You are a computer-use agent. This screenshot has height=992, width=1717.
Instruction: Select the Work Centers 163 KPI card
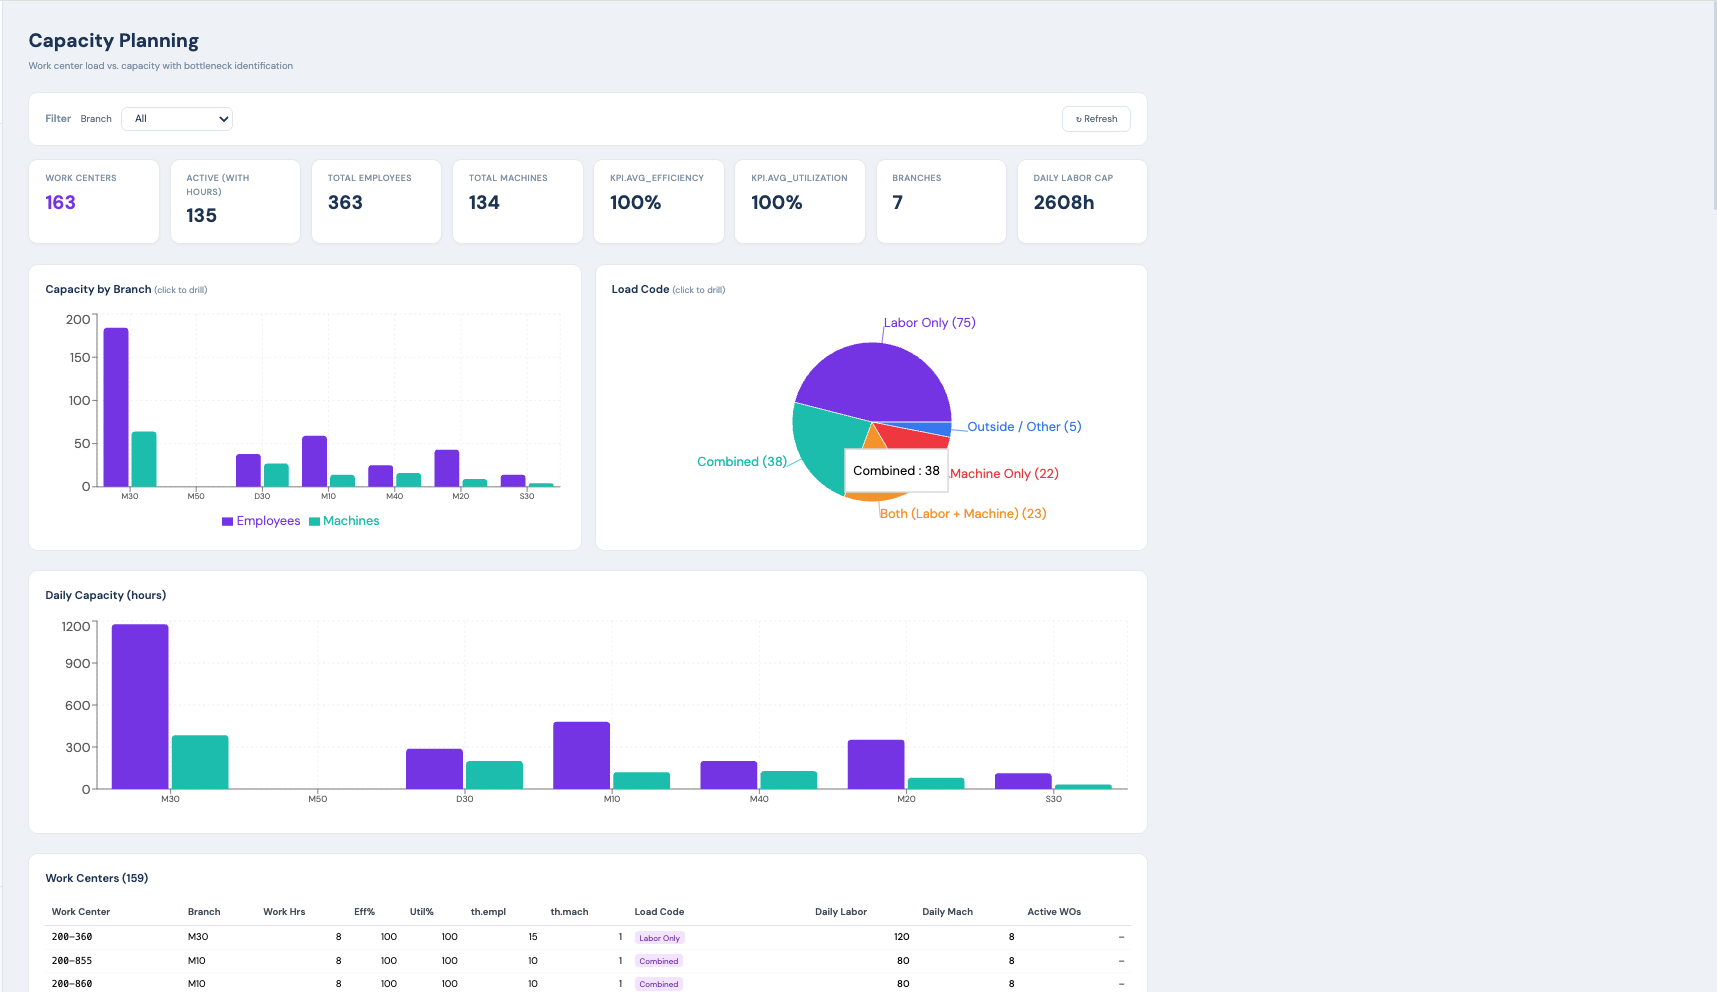[x=94, y=201]
